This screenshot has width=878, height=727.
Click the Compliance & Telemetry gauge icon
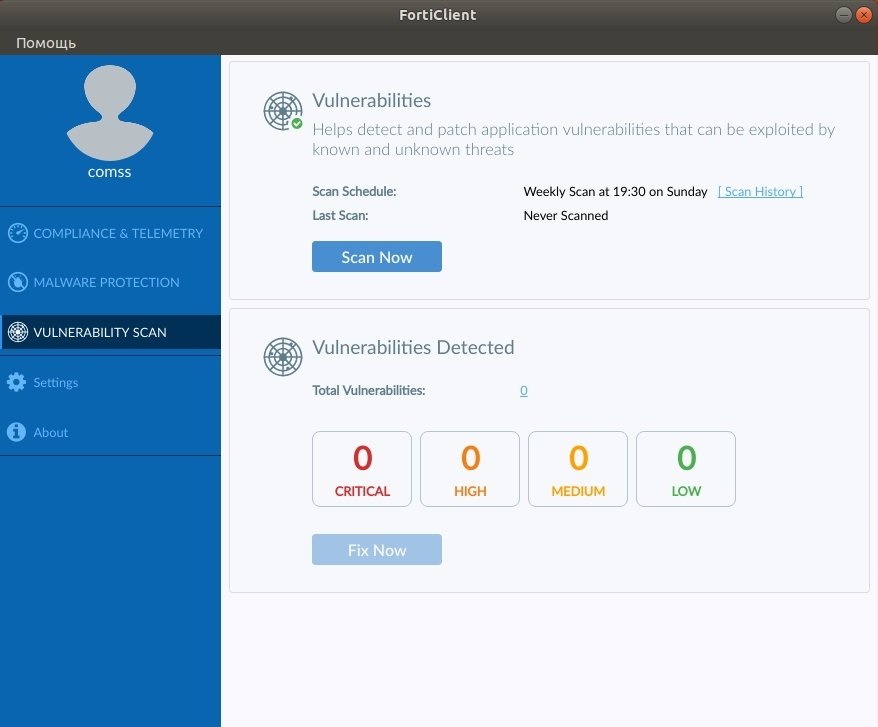(17, 233)
